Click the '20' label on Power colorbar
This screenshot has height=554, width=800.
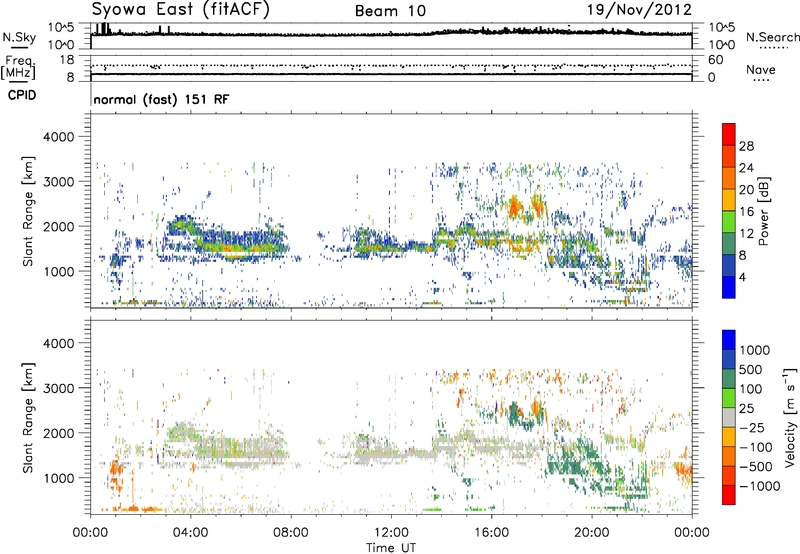pyautogui.click(x=746, y=190)
